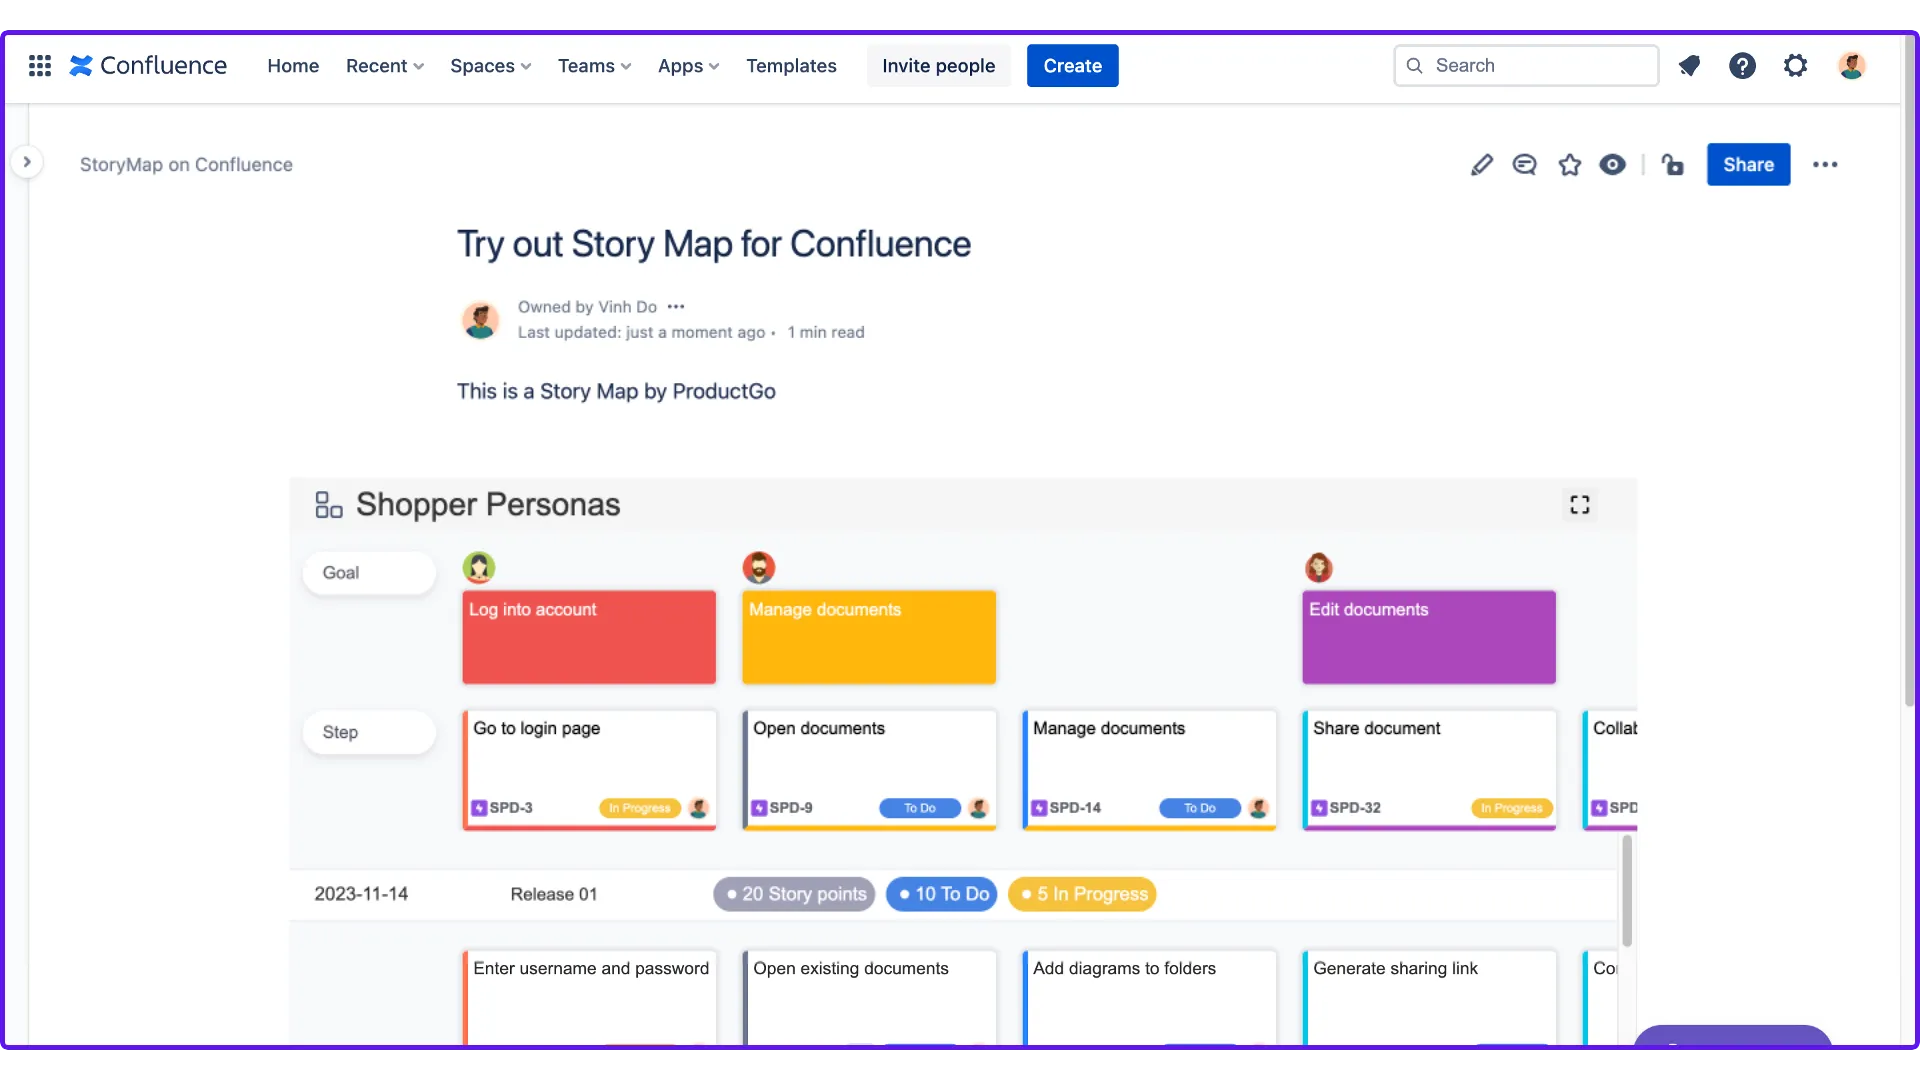This screenshot has width=1920, height=1080.
Task: Open the yellow Manage documents goal card
Action: coord(869,637)
